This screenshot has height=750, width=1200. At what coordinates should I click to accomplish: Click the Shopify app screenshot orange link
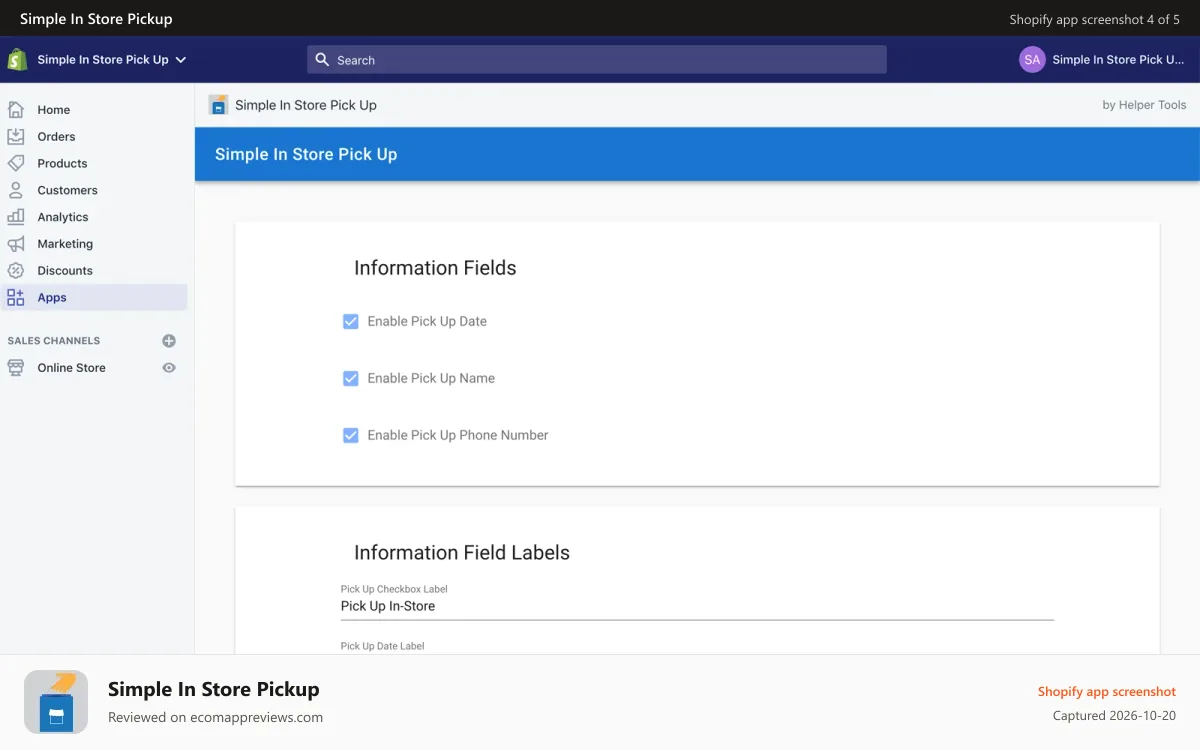pyautogui.click(x=1106, y=692)
